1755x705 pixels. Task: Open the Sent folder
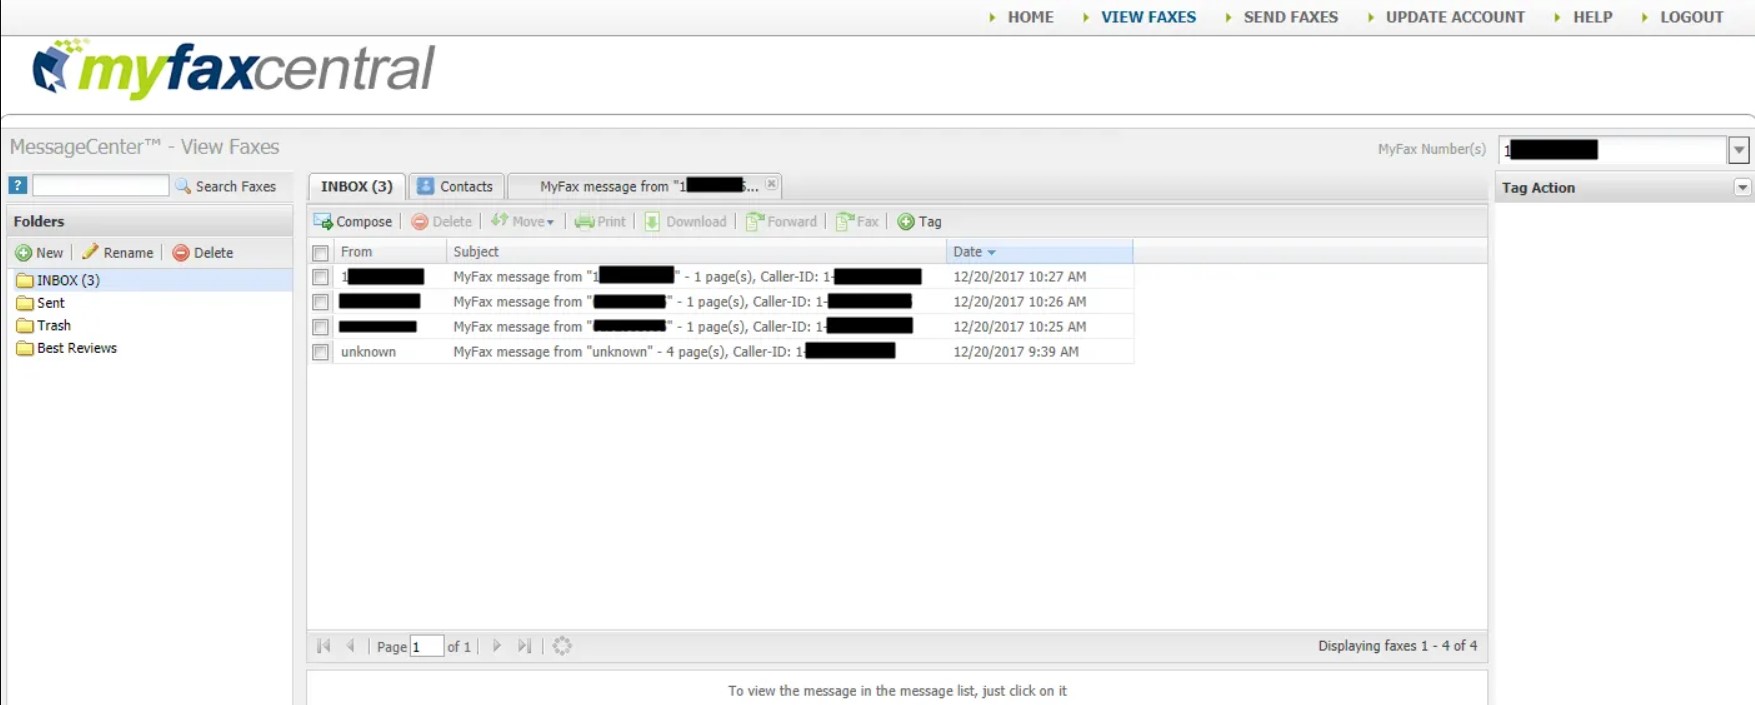pos(41,303)
